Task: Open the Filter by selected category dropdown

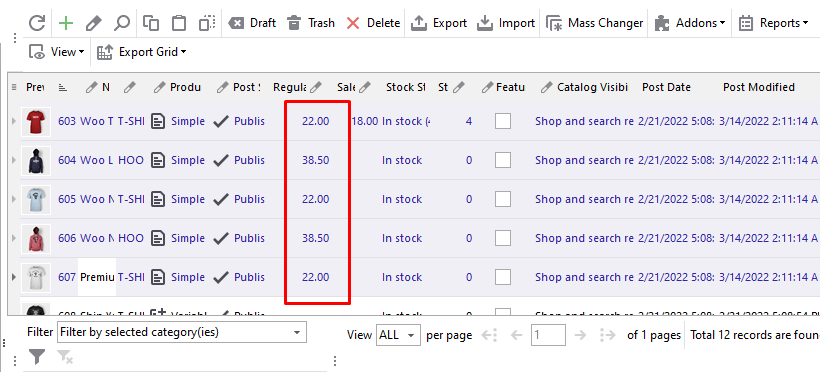Action: 181,332
